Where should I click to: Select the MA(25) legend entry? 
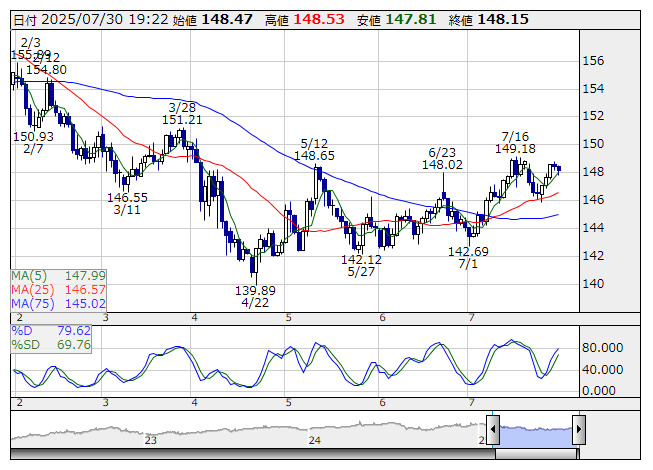[58, 289]
